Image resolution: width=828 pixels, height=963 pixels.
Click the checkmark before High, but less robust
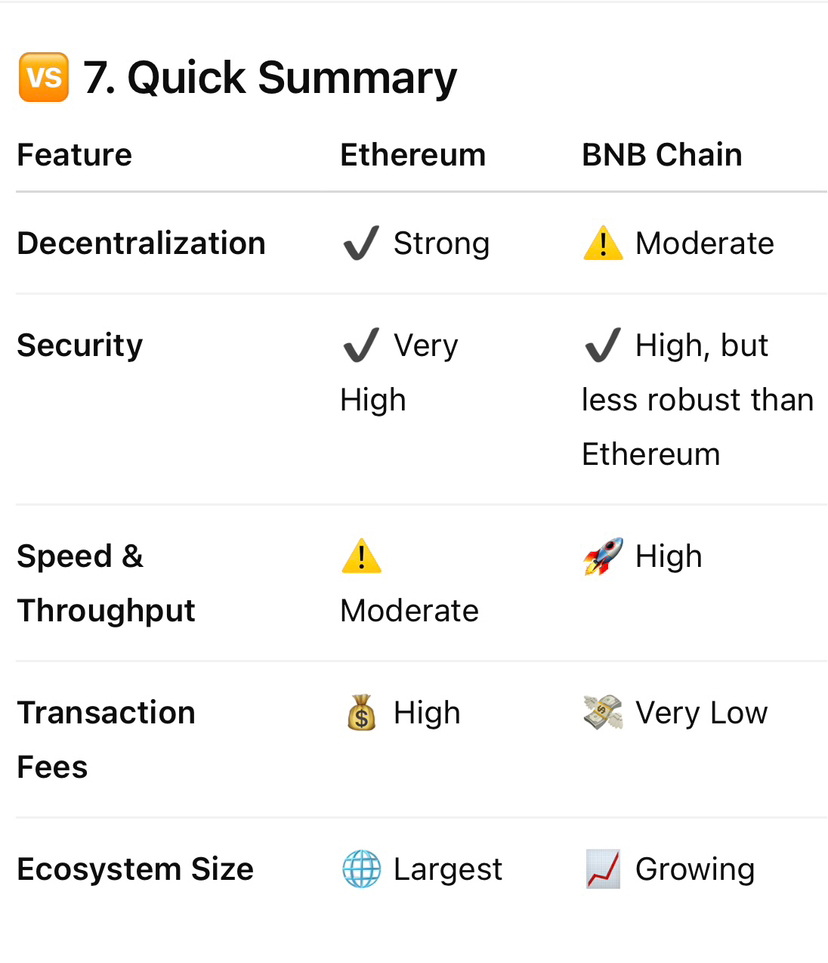pos(603,345)
